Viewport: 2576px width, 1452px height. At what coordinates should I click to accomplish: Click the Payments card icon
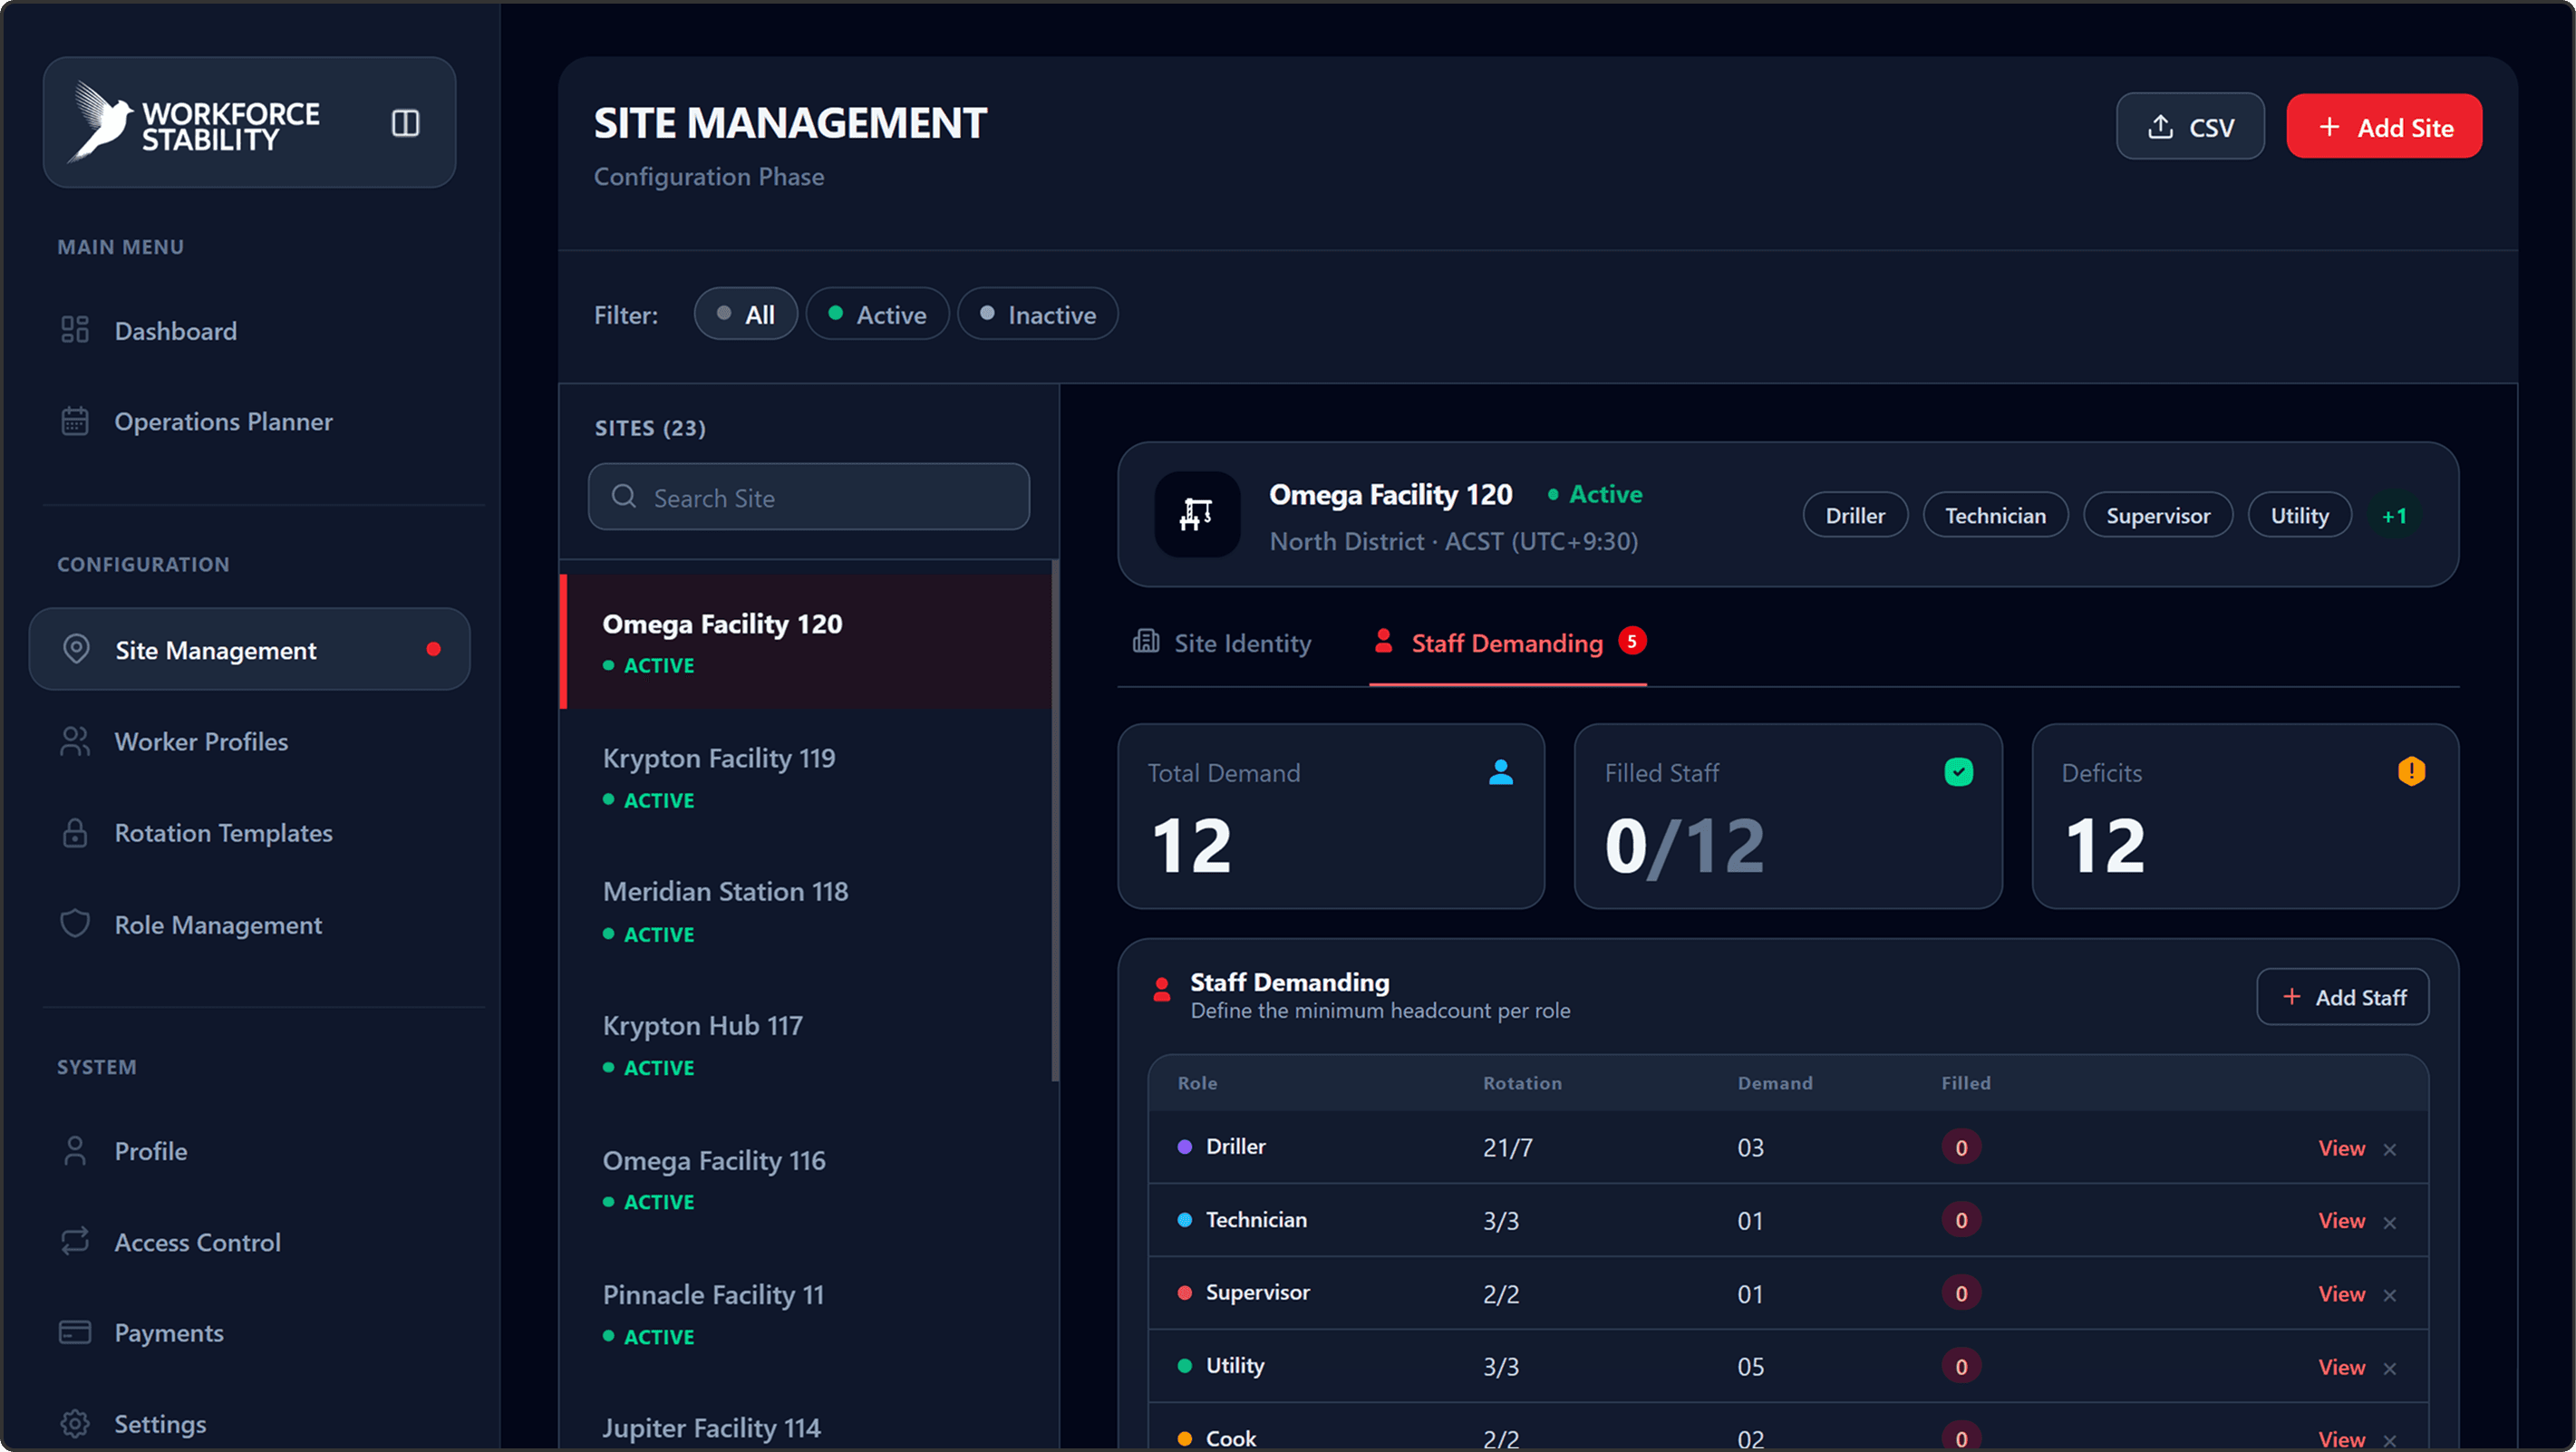[x=75, y=1332]
